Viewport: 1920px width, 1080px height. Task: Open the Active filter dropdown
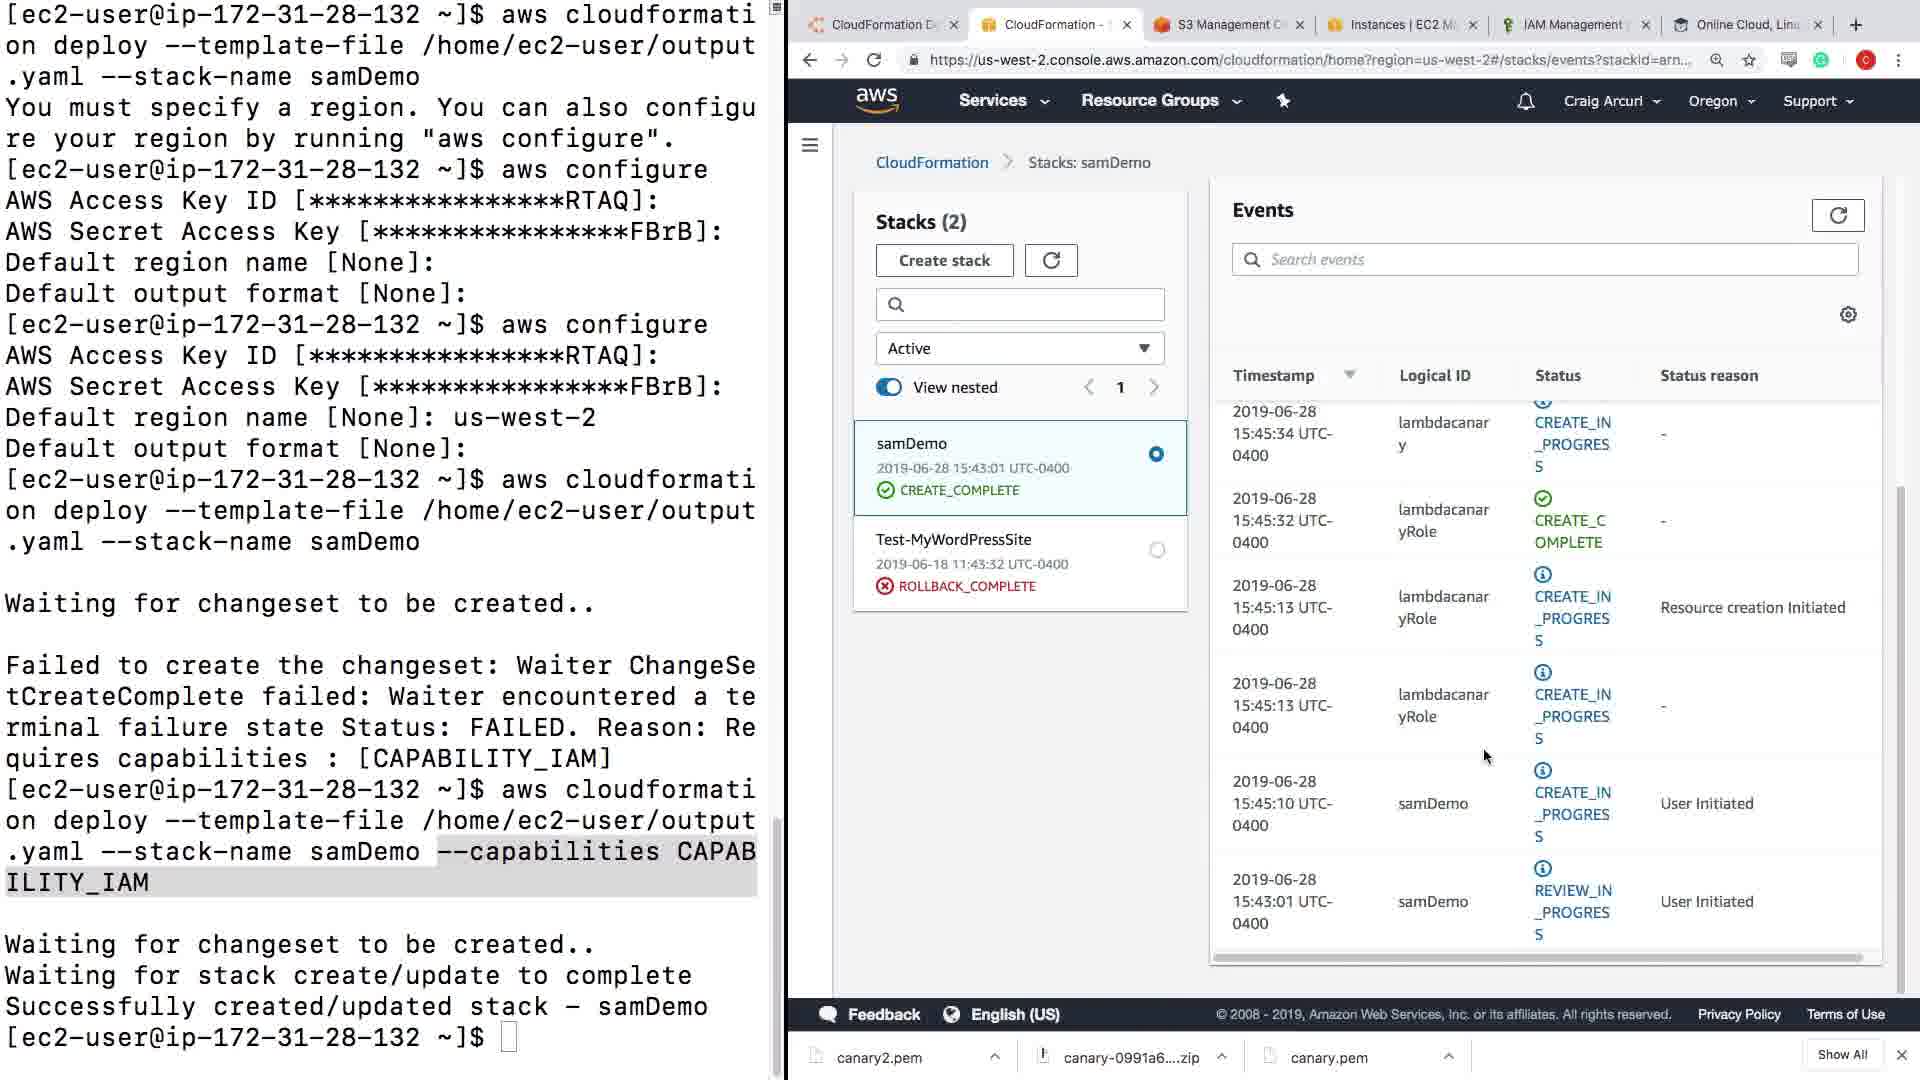coord(1019,349)
